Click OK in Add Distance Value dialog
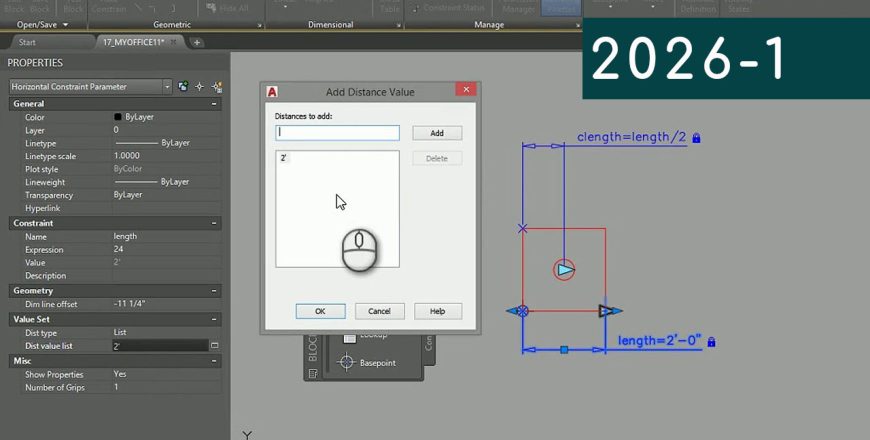The height and width of the screenshot is (440, 870). pyautogui.click(x=320, y=311)
